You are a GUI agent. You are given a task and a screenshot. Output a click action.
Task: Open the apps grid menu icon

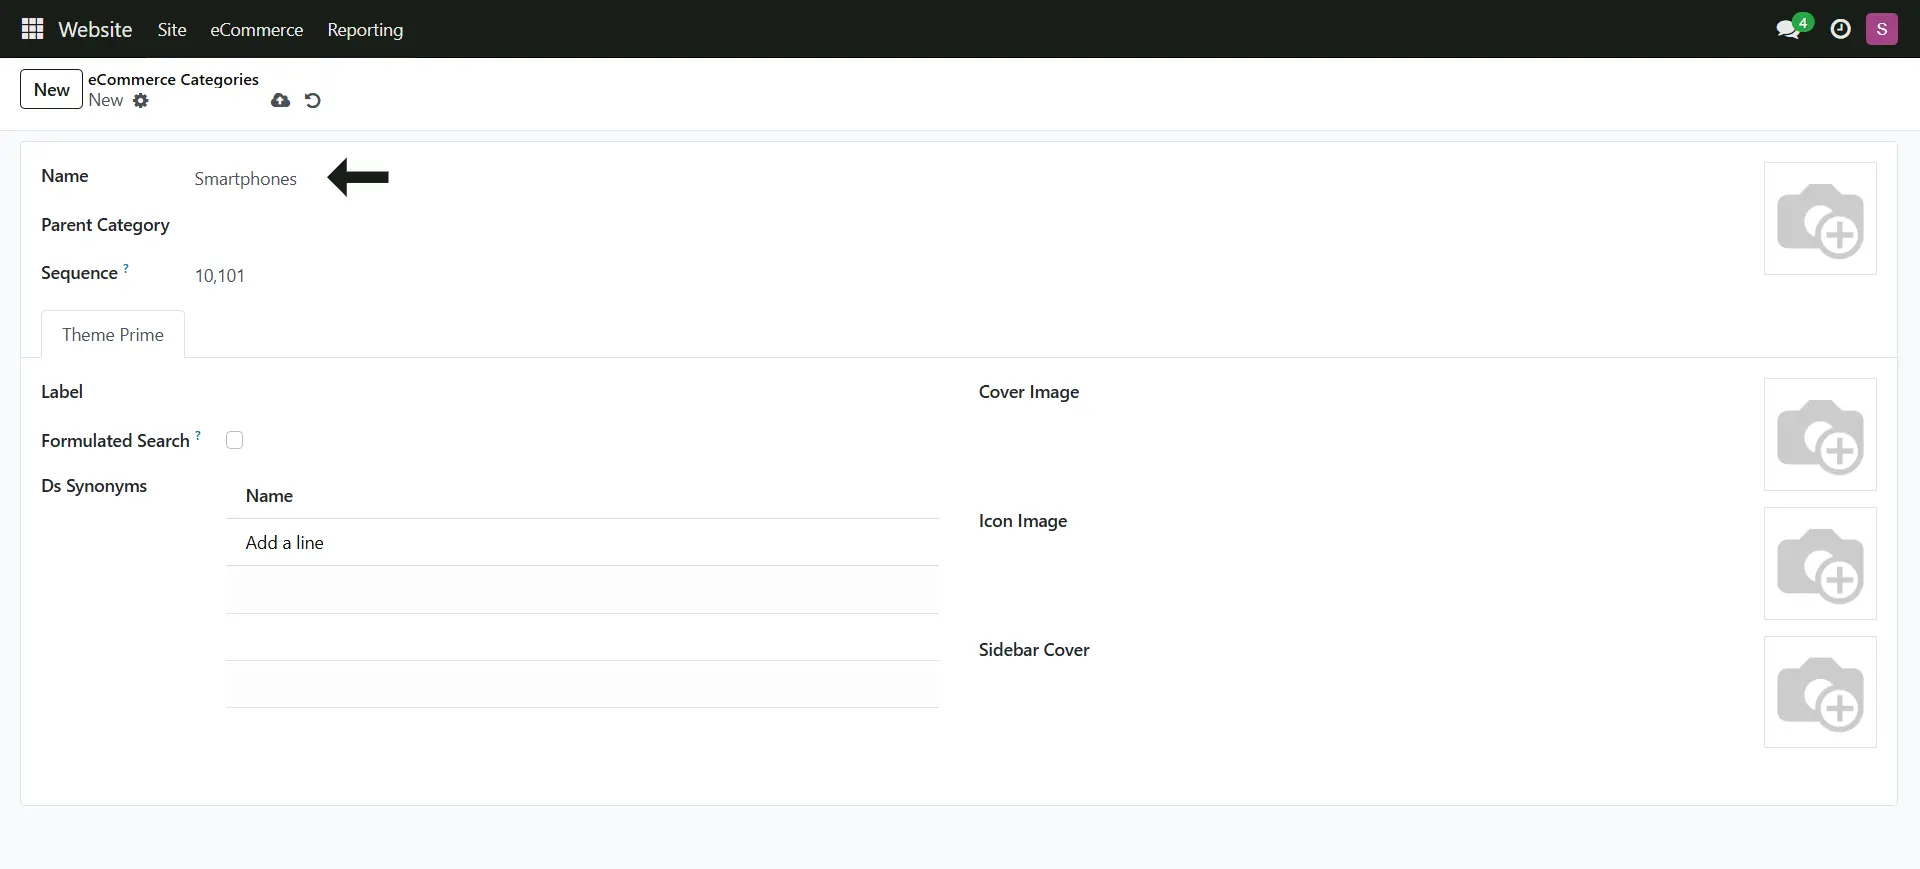(32, 29)
